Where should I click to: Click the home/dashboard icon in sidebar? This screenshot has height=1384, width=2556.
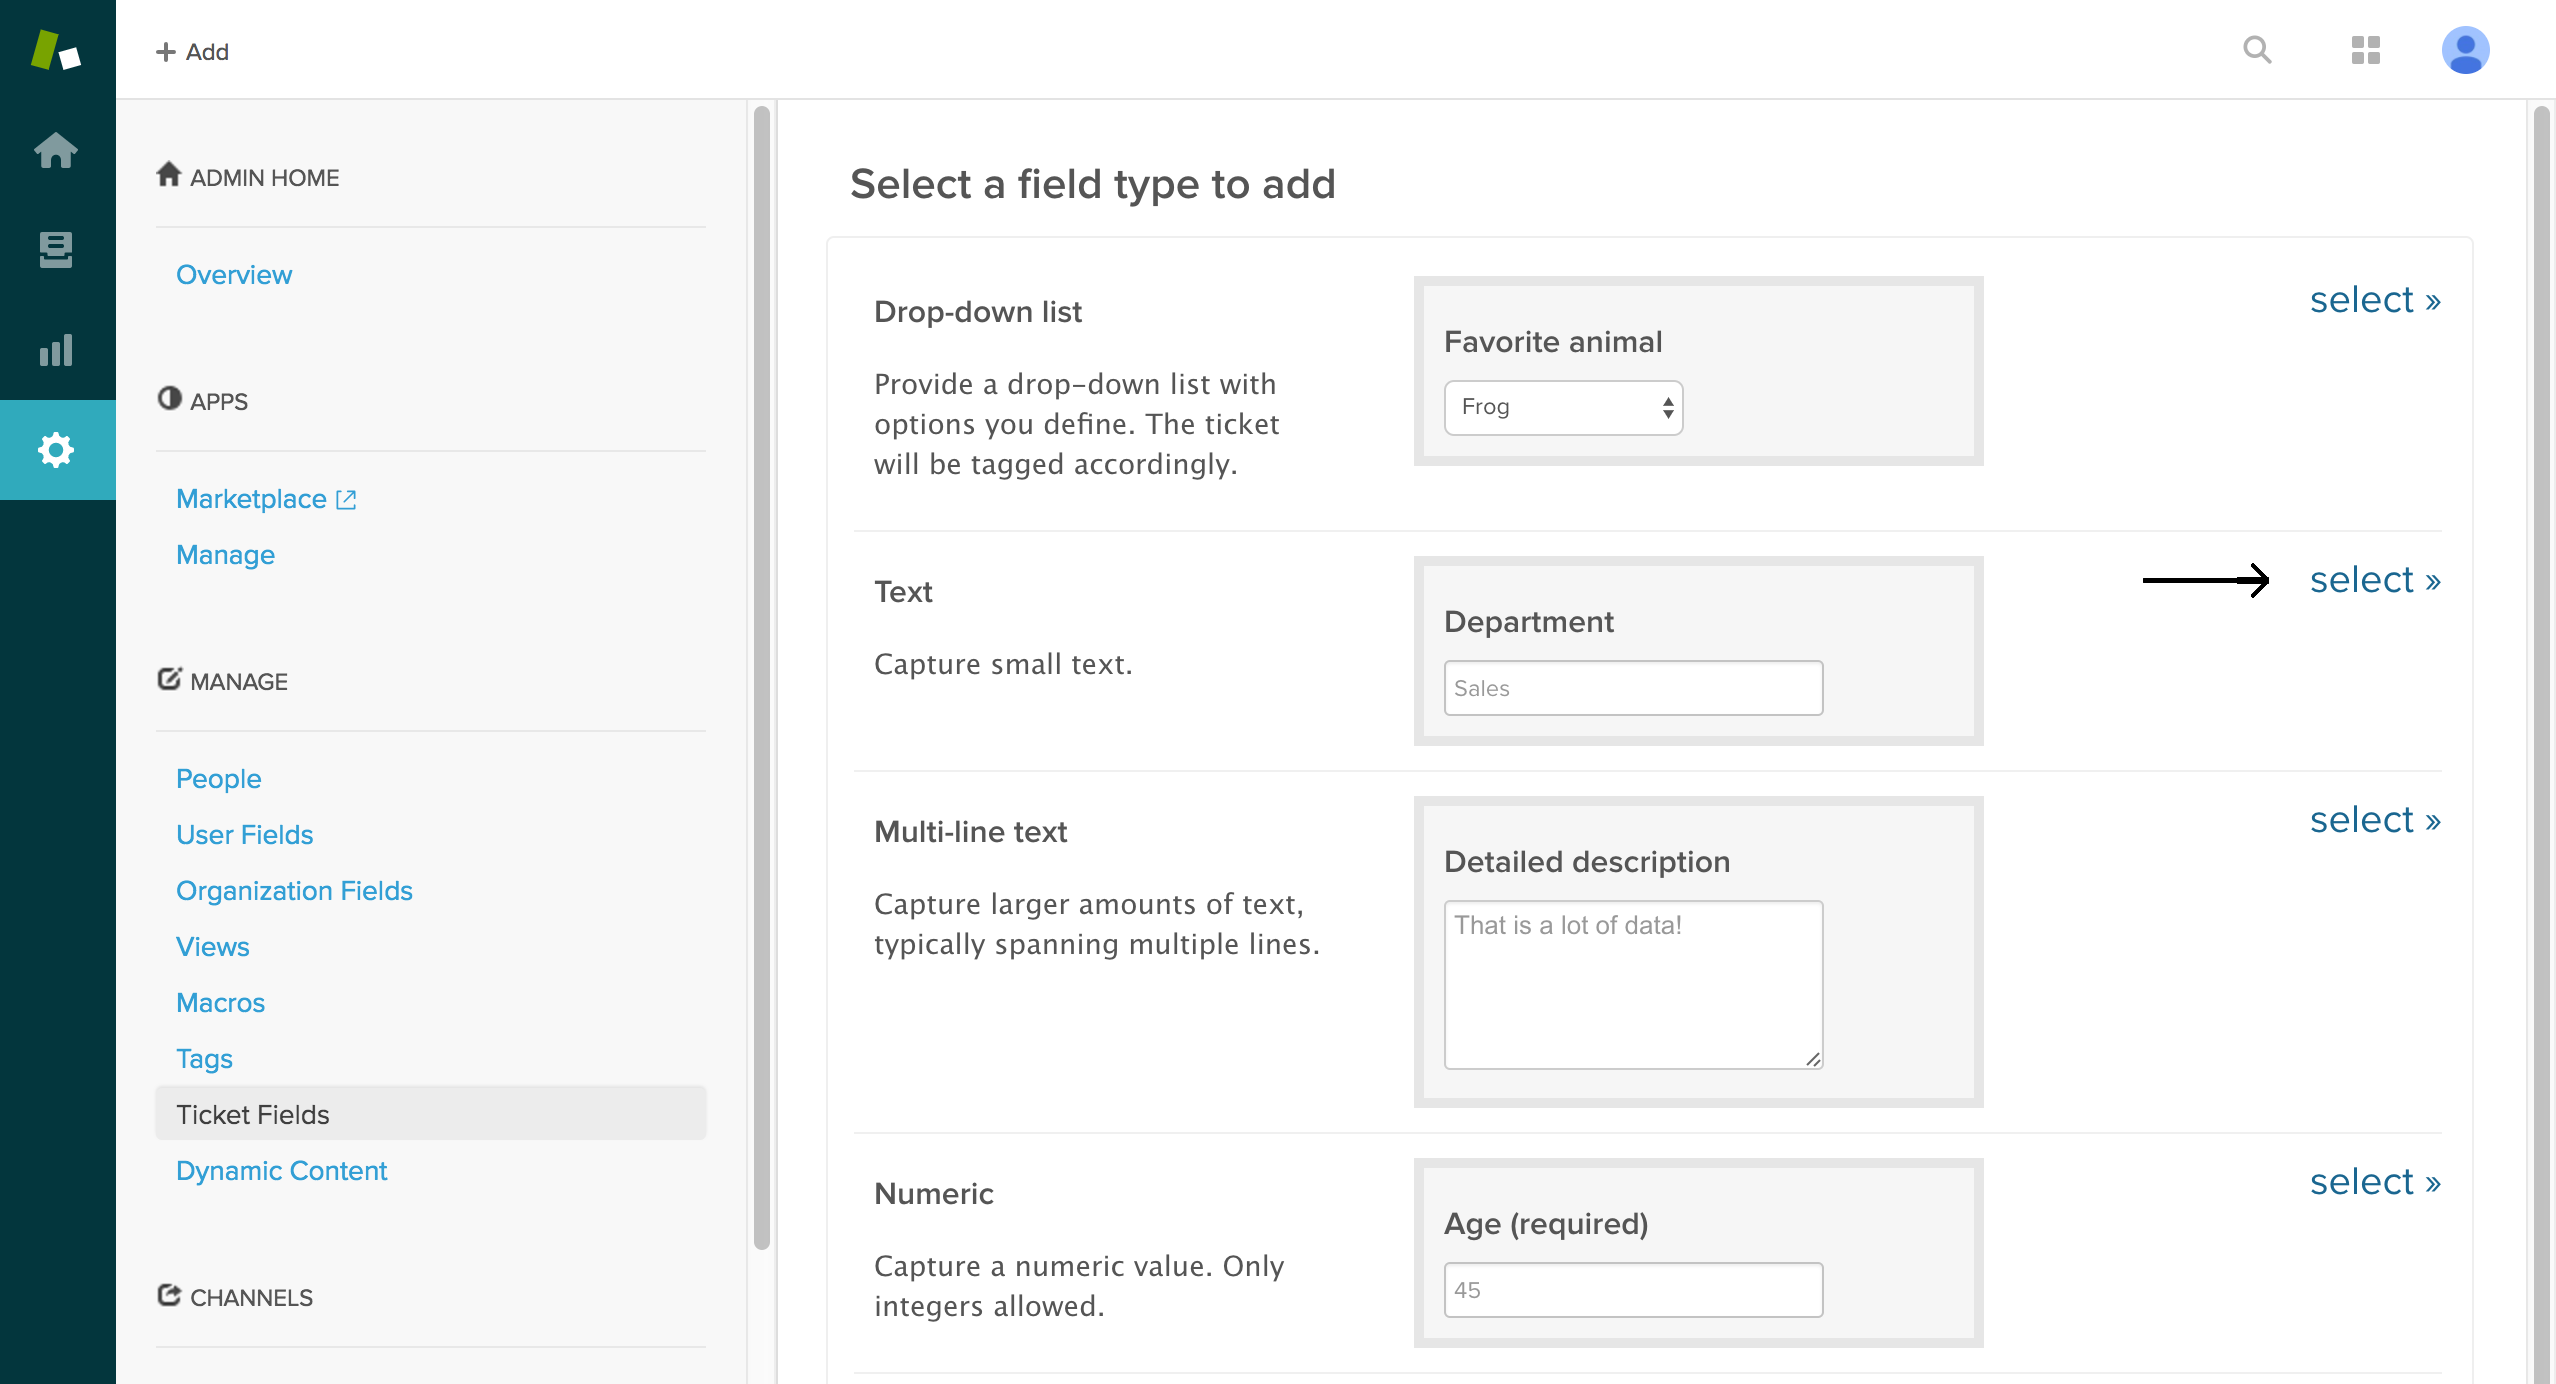[x=56, y=150]
